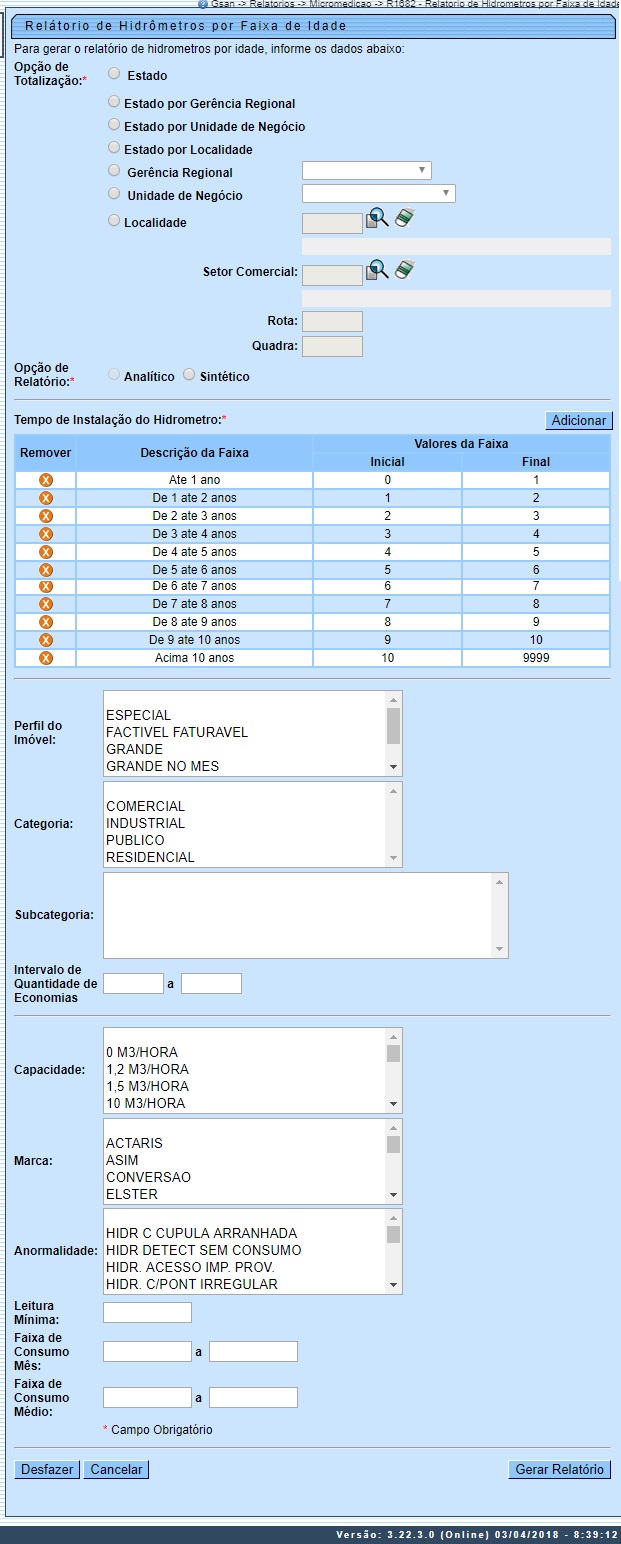The height and width of the screenshot is (1544, 621).
Task: Remove the 'De 7 ate 8 anos' range
Action: coord(45,604)
